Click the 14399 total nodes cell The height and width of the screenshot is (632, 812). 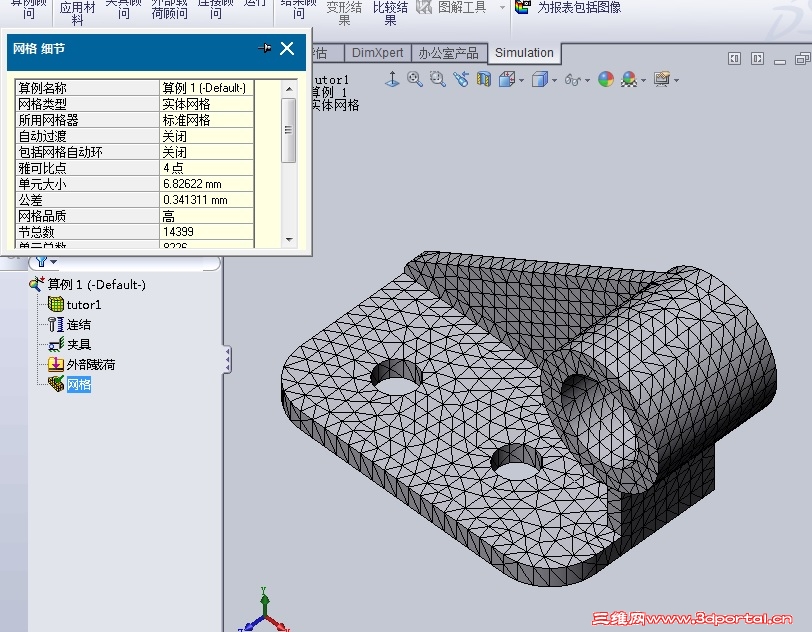(206, 232)
